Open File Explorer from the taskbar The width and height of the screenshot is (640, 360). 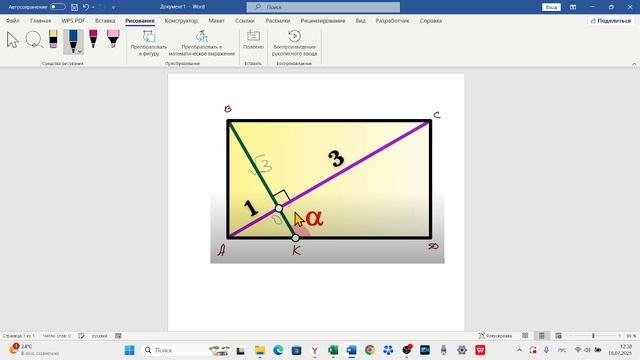260,350
